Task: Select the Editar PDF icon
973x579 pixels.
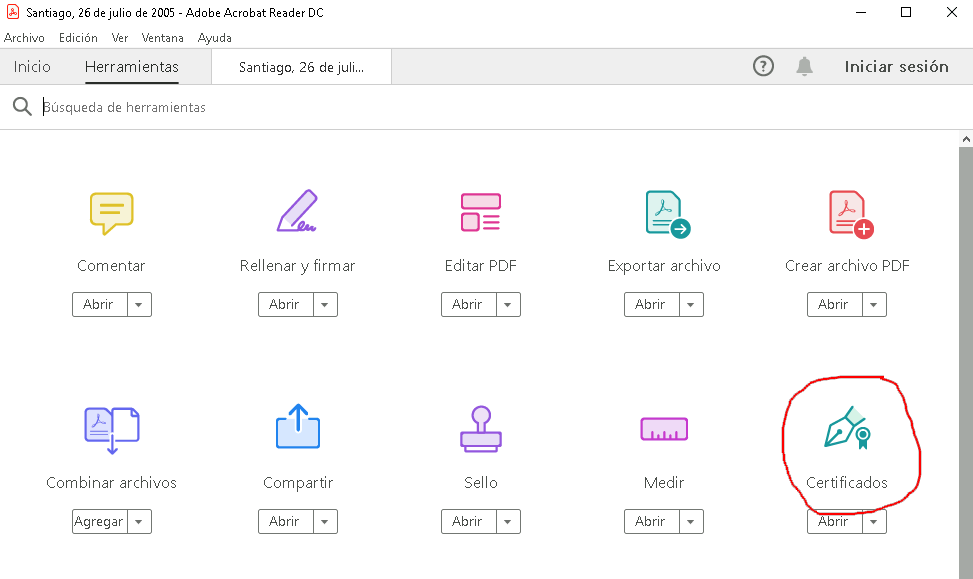Action: 480,212
